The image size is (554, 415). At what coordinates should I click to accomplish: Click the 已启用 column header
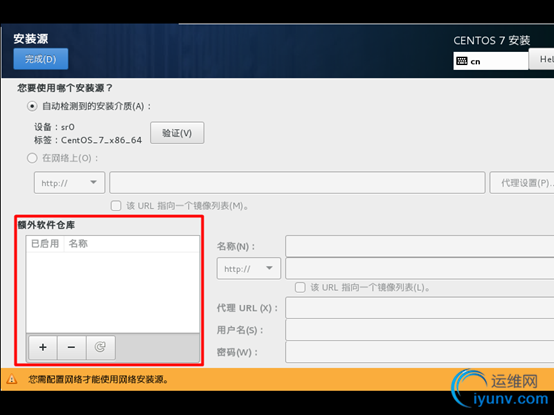point(45,244)
